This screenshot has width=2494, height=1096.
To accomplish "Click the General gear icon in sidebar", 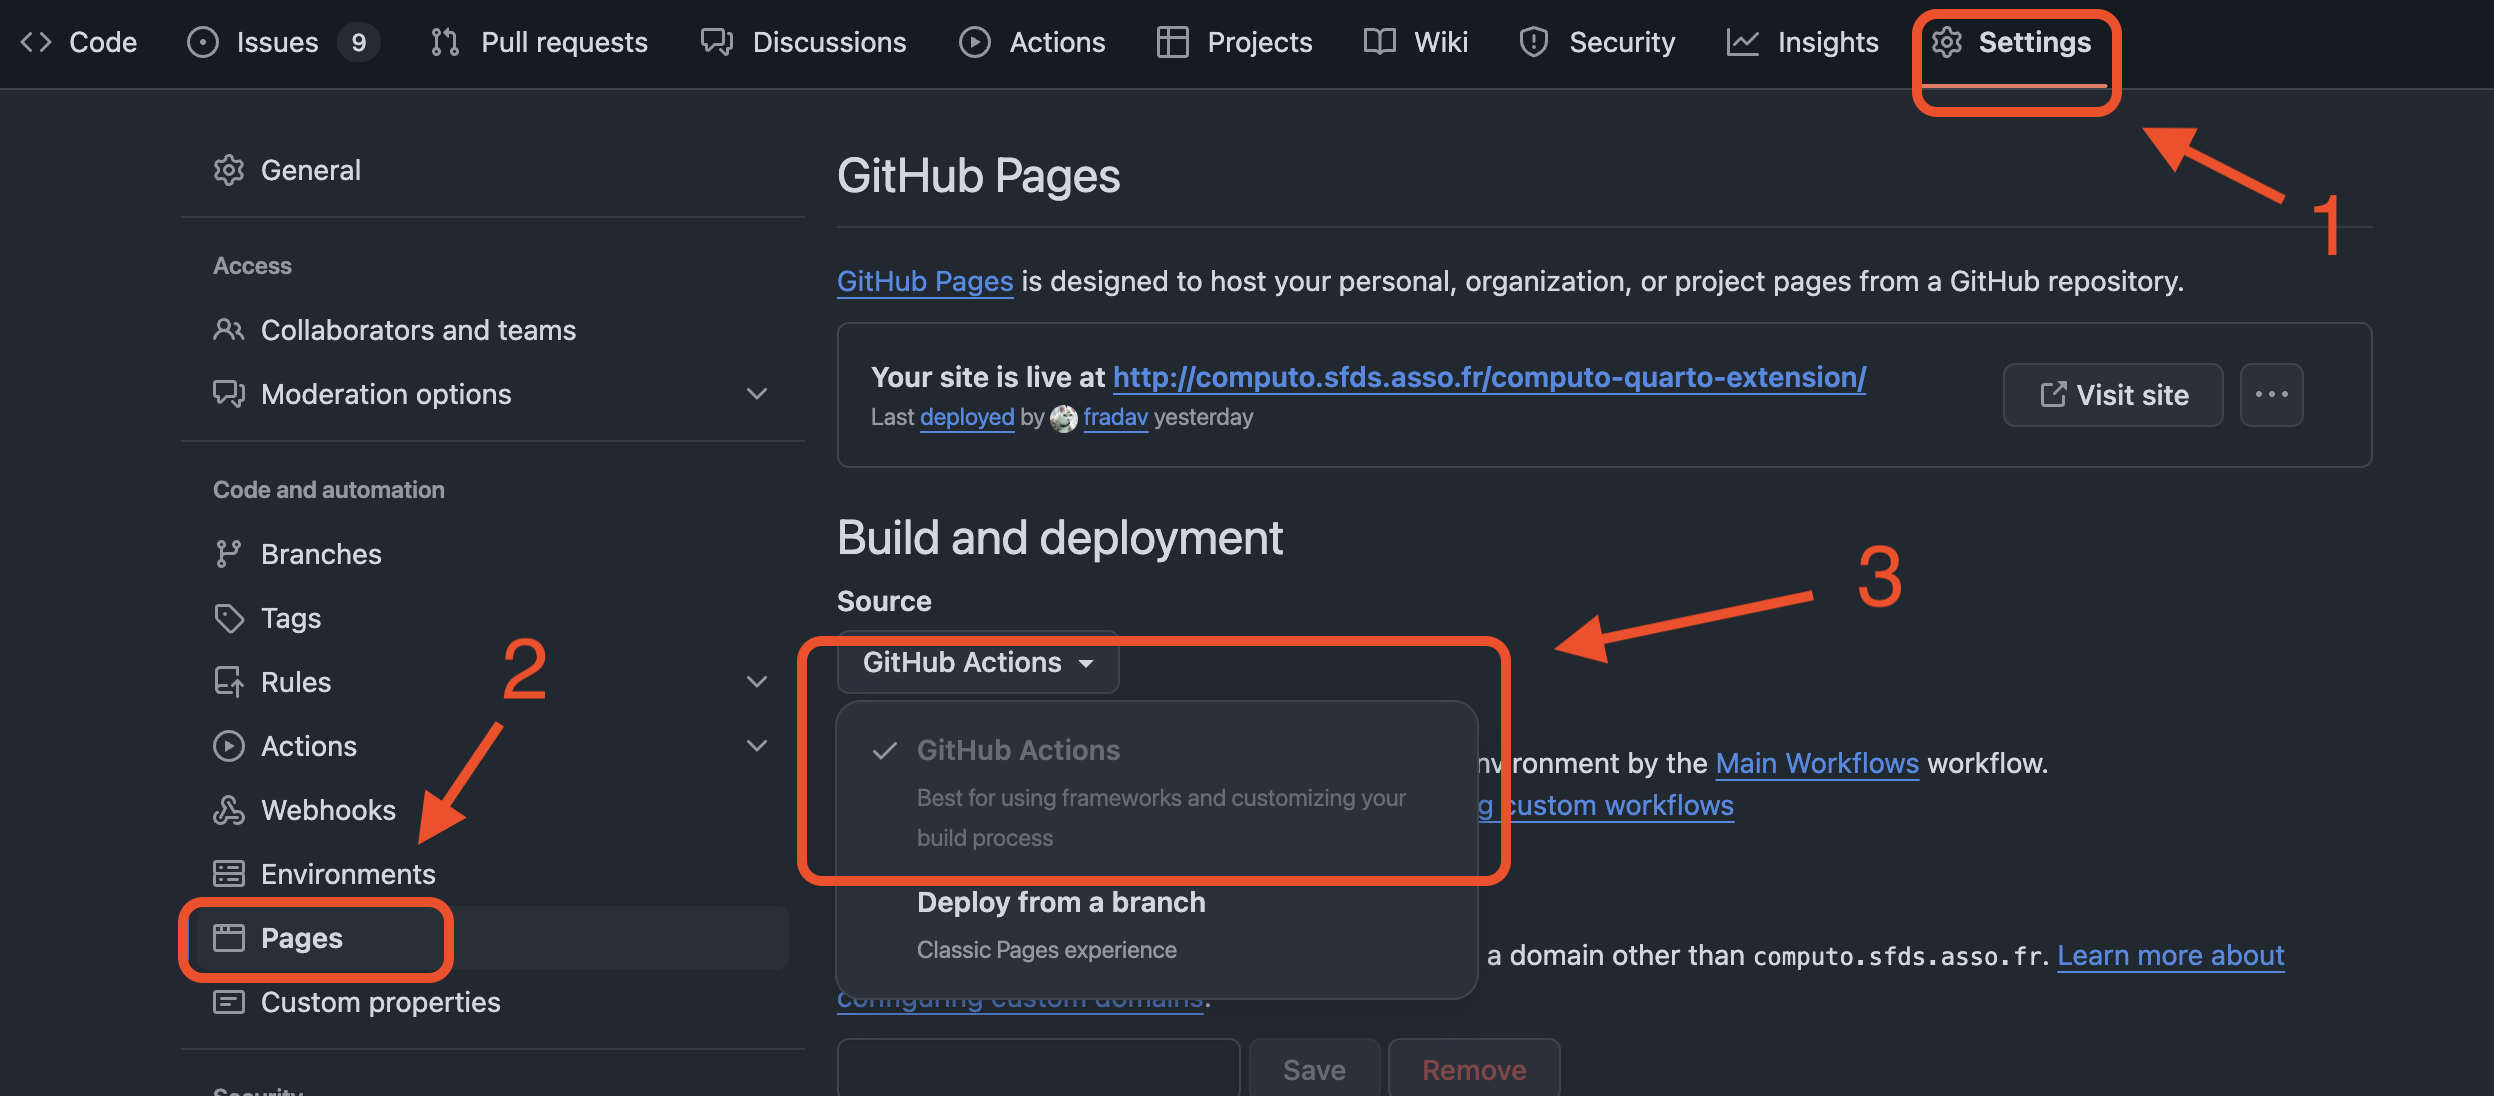I will [x=229, y=170].
